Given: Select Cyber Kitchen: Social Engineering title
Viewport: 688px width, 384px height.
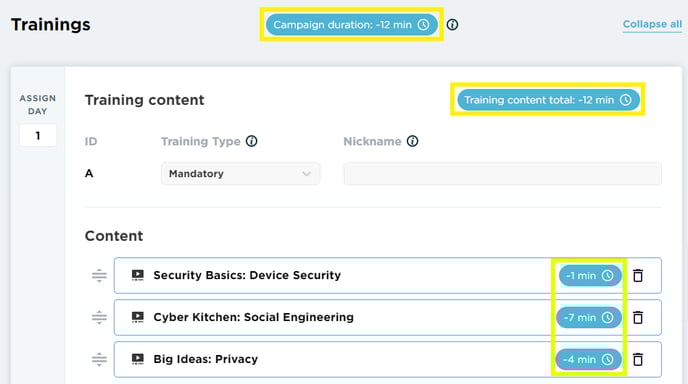Looking at the screenshot, I should (x=254, y=317).
